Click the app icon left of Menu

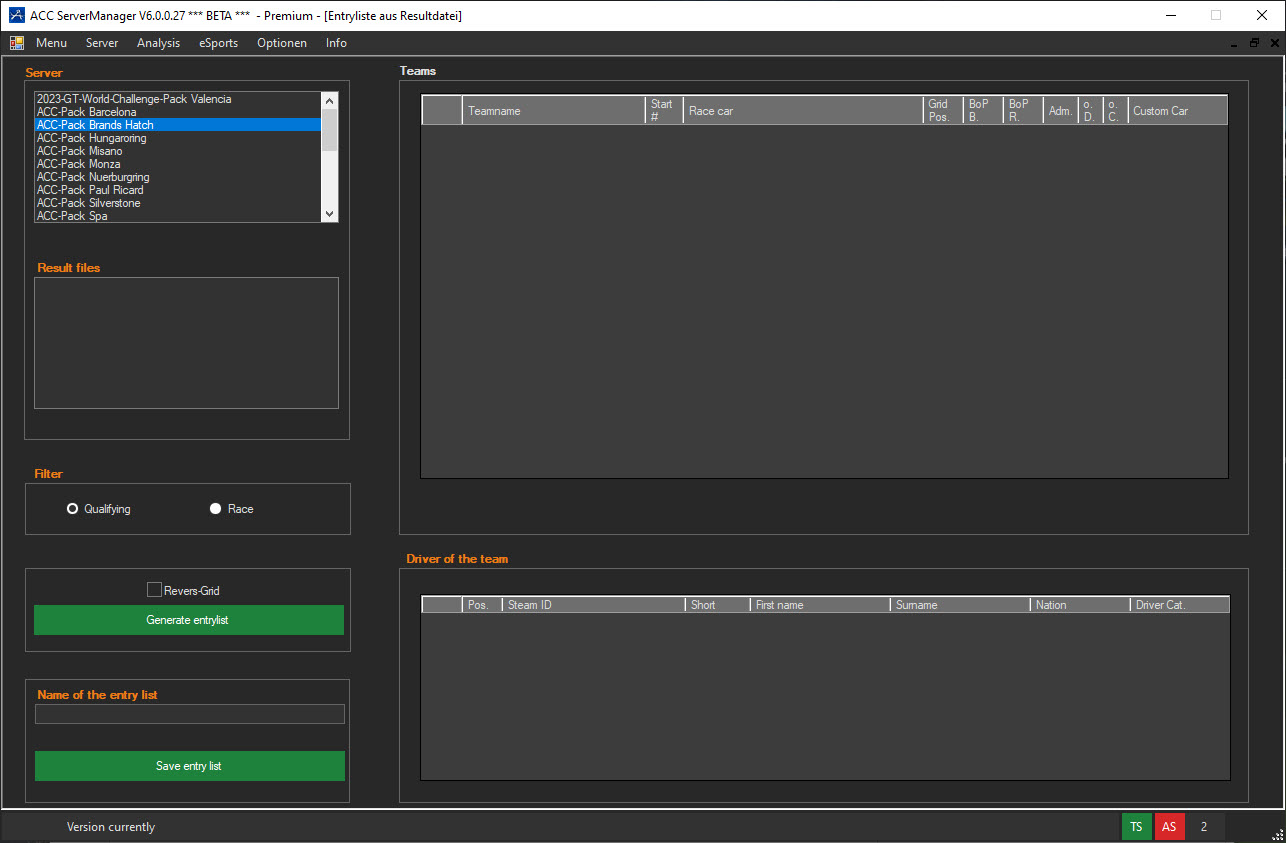[x=17, y=43]
